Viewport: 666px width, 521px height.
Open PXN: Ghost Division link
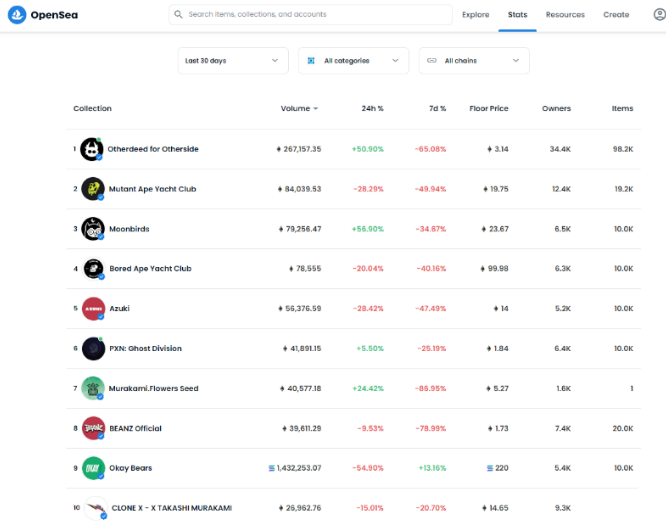(146, 349)
